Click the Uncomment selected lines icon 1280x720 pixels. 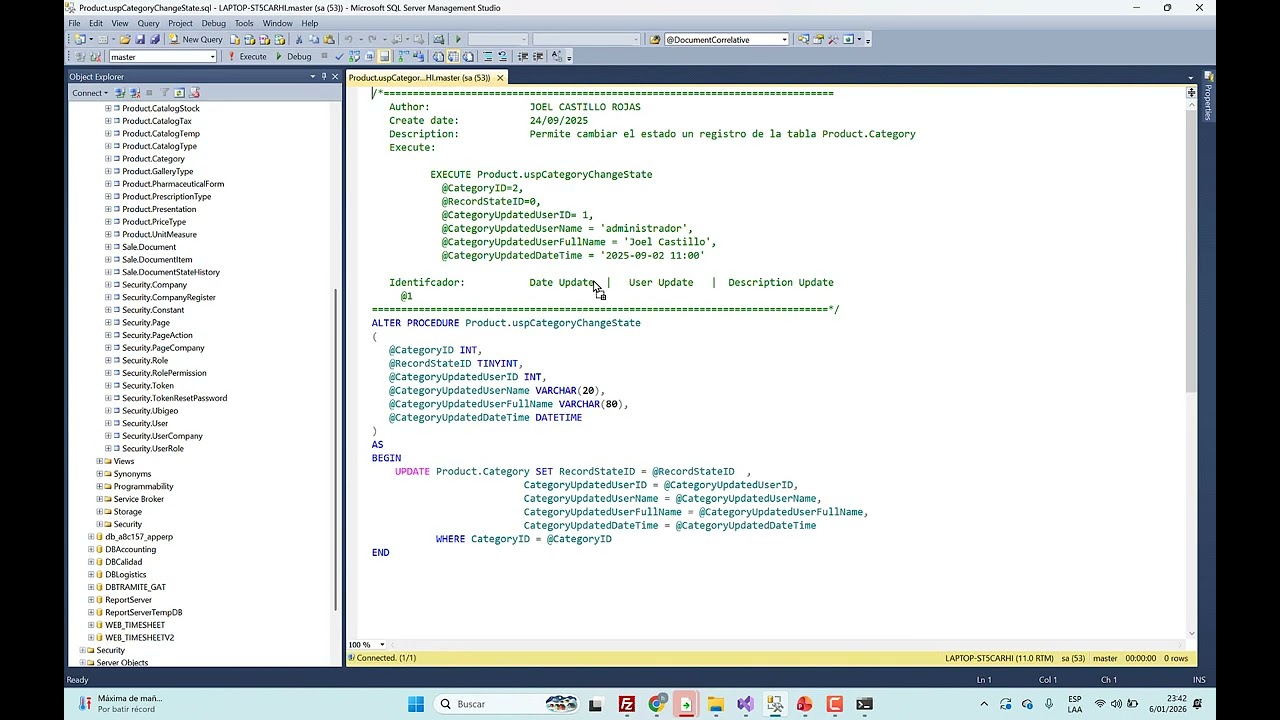tap(503, 57)
